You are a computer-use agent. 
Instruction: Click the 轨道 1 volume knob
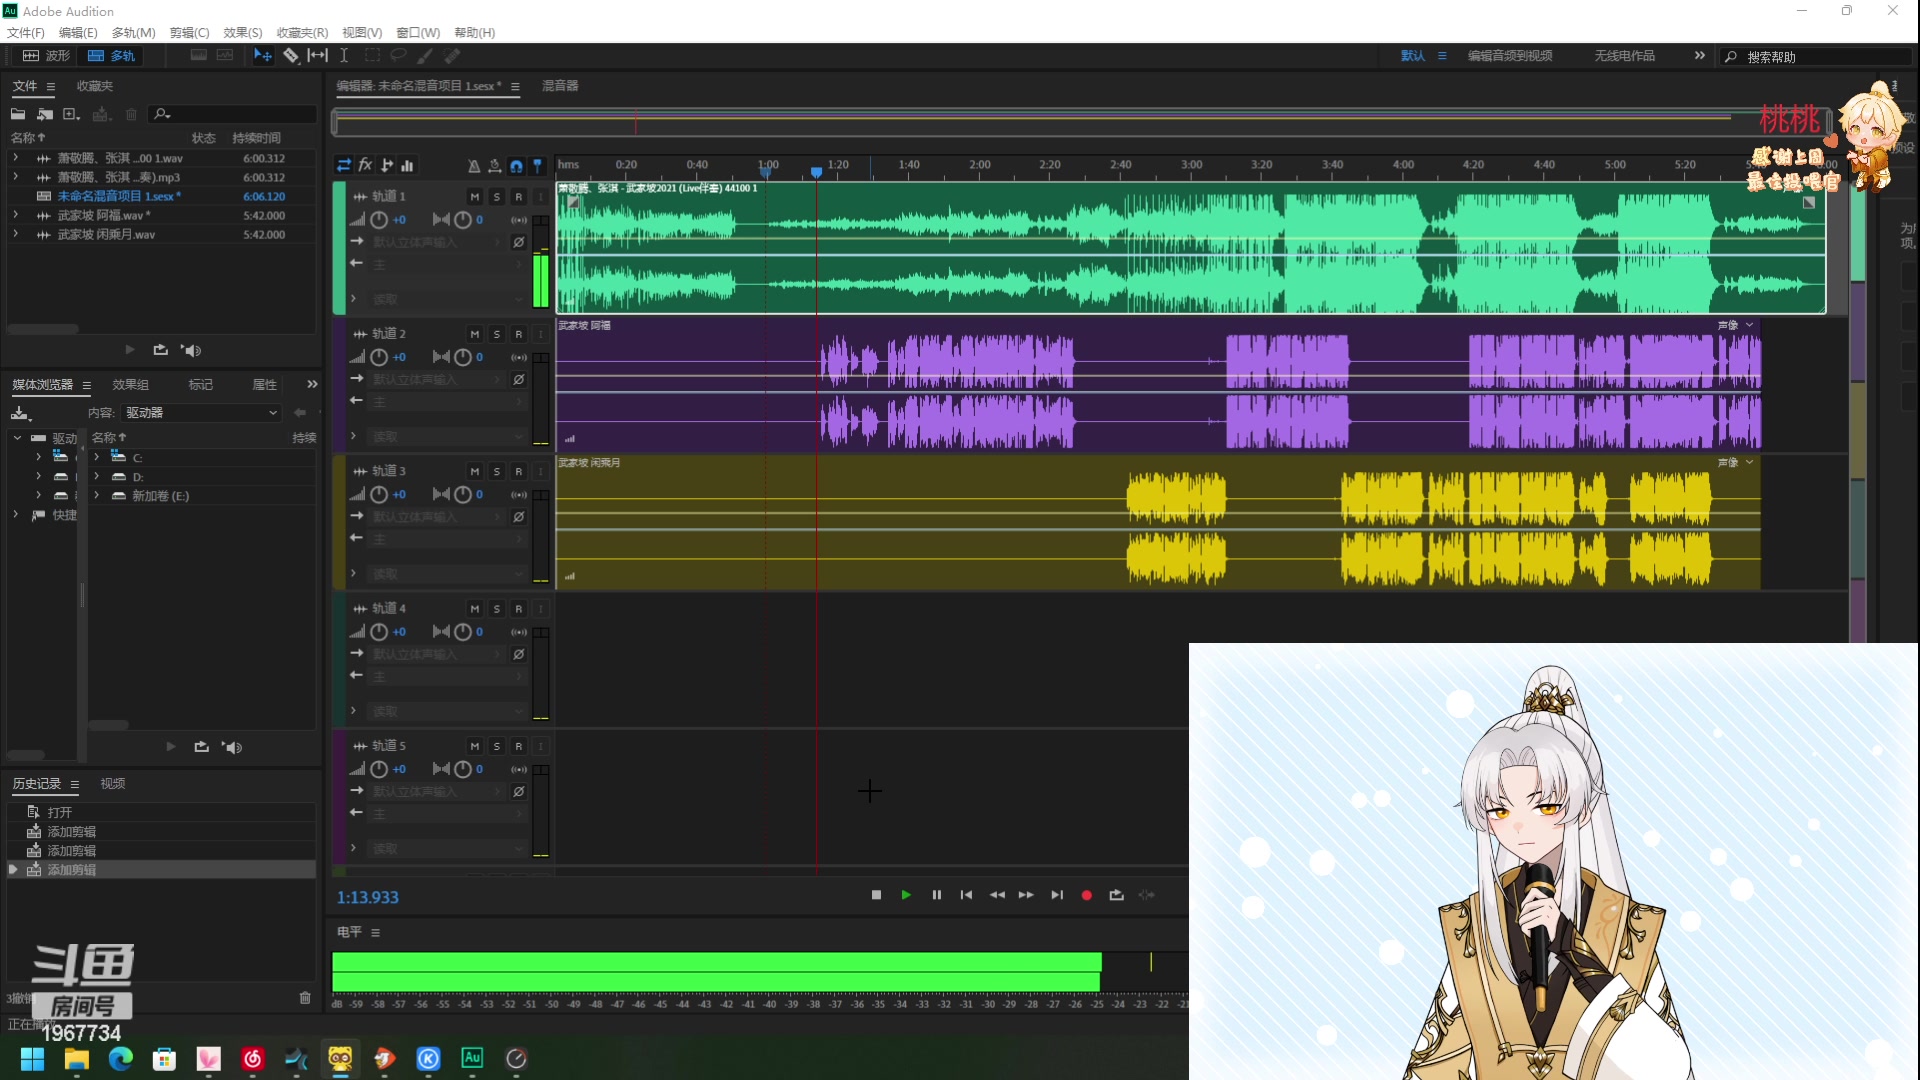(379, 220)
